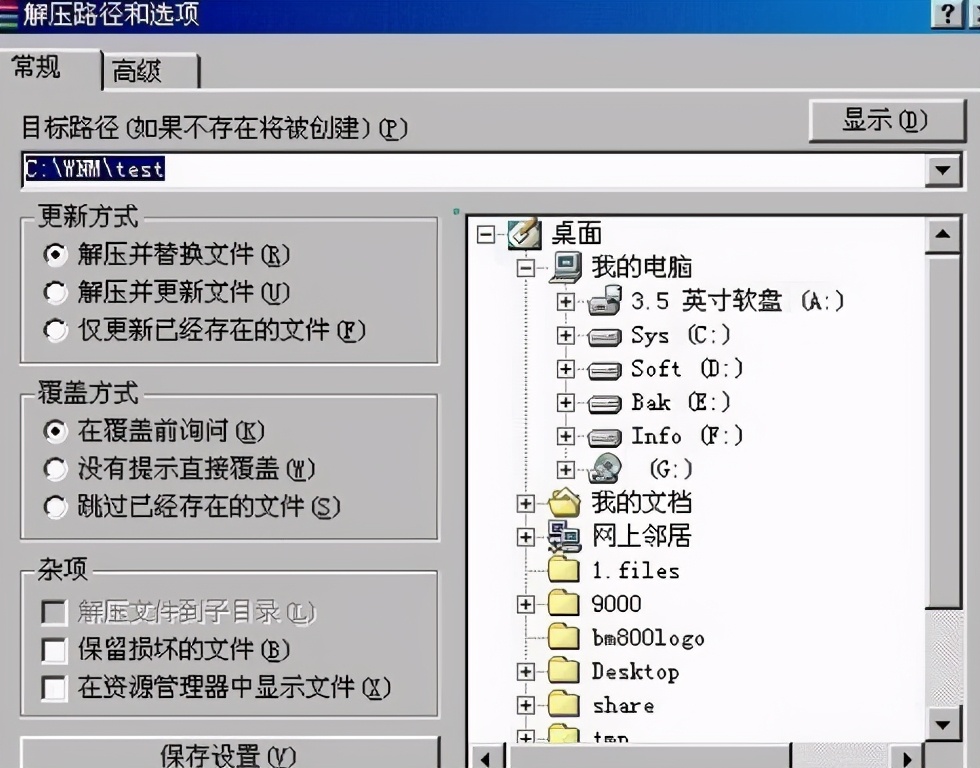The width and height of the screenshot is (980, 768).
Task: Select the 桌面 desktop icon in tree
Action: pyautogui.click(x=524, y=233)
